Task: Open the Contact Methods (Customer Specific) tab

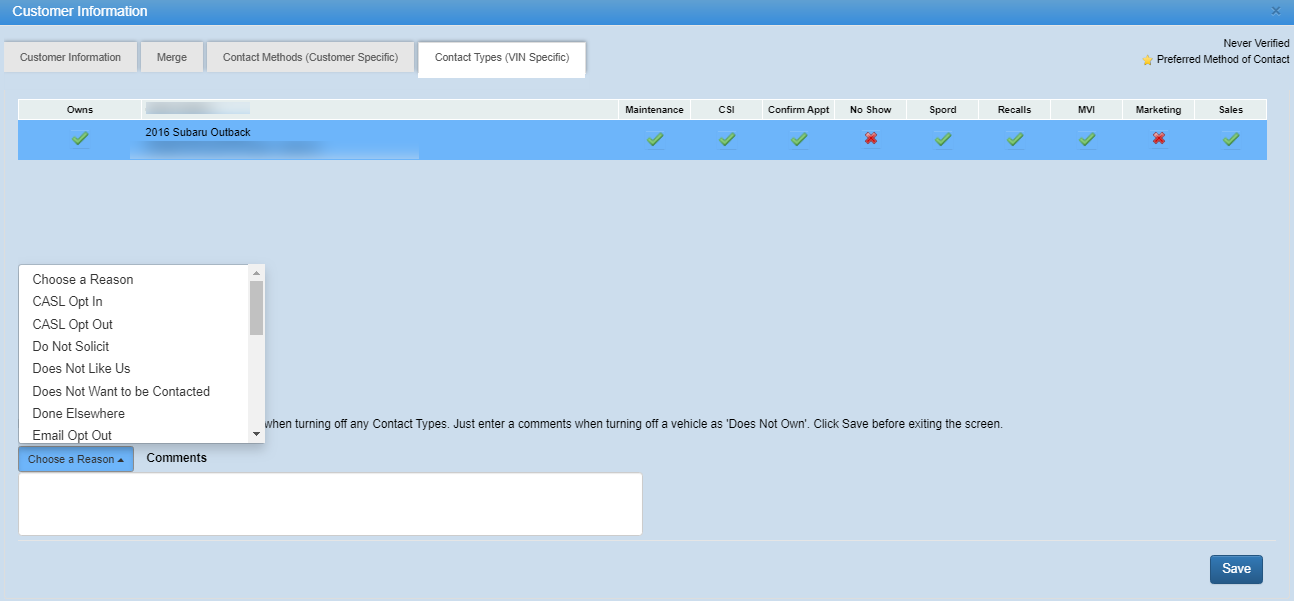Action: coord(310,57)
